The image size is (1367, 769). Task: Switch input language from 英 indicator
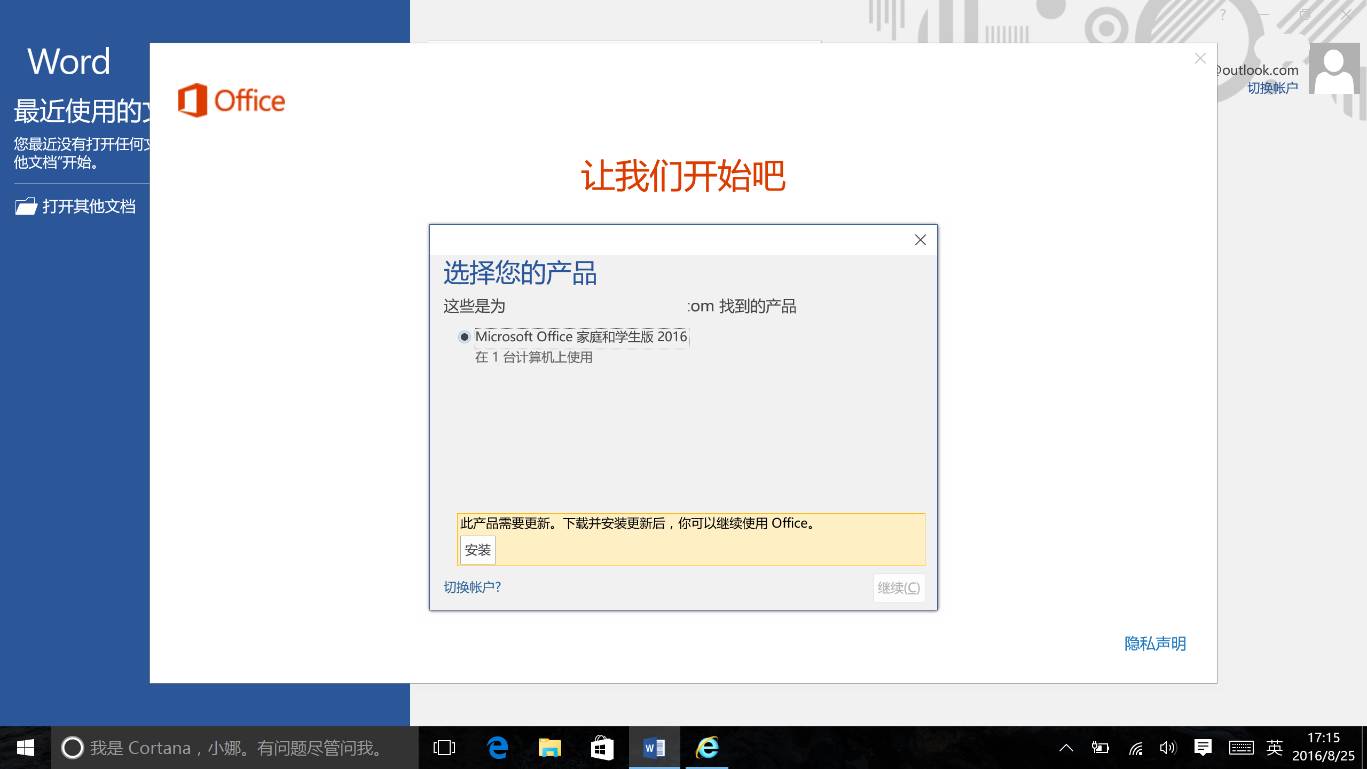1274,747
